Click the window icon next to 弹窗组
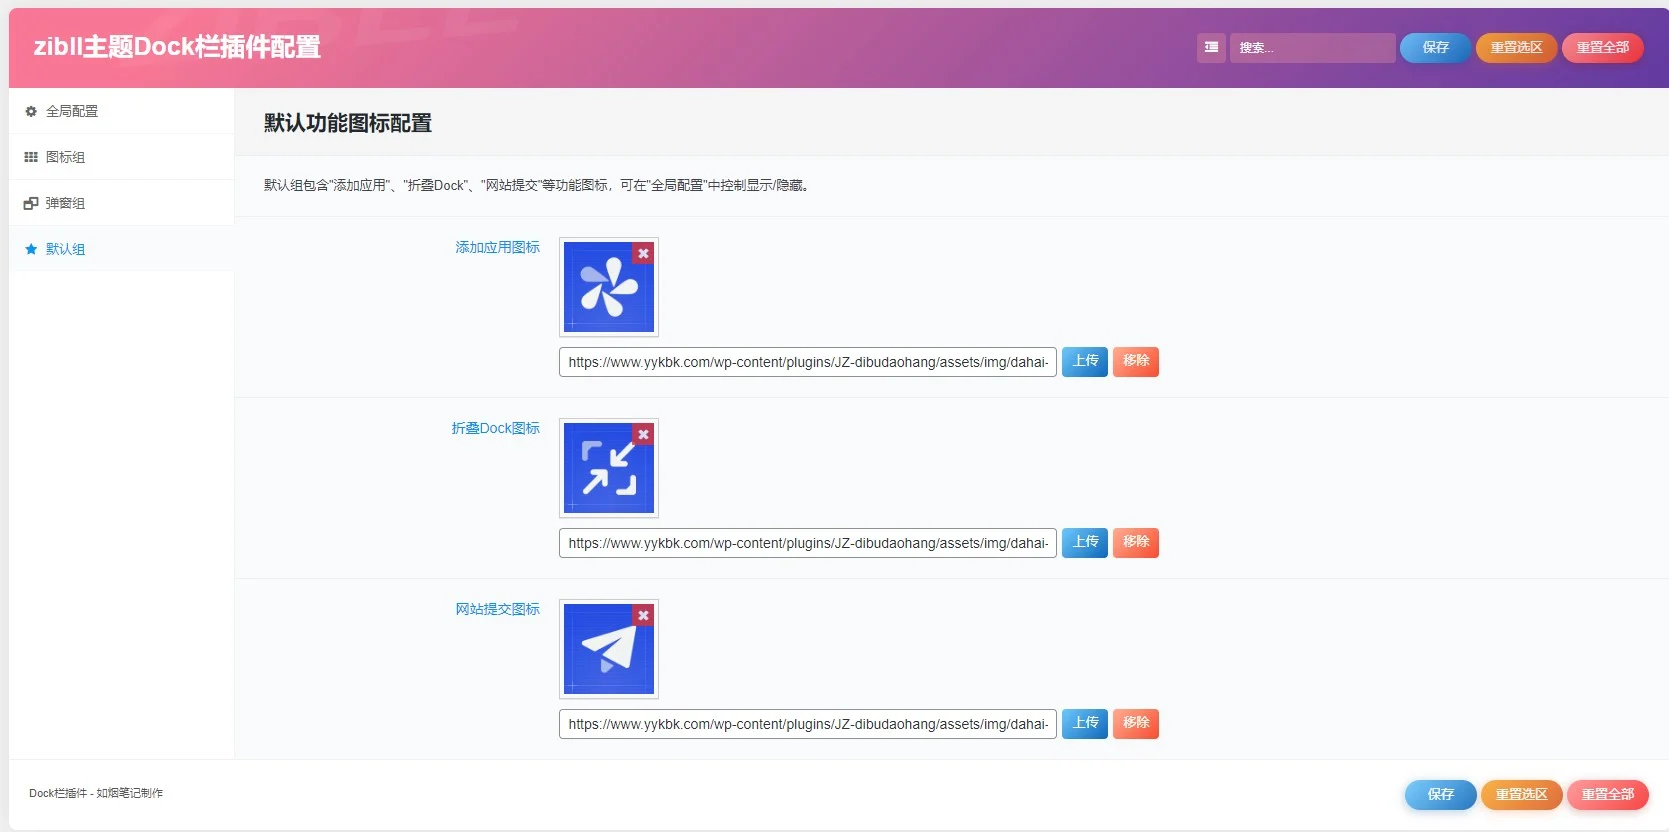This screenshot has width=1669, height=832. [x=31, y=203]
